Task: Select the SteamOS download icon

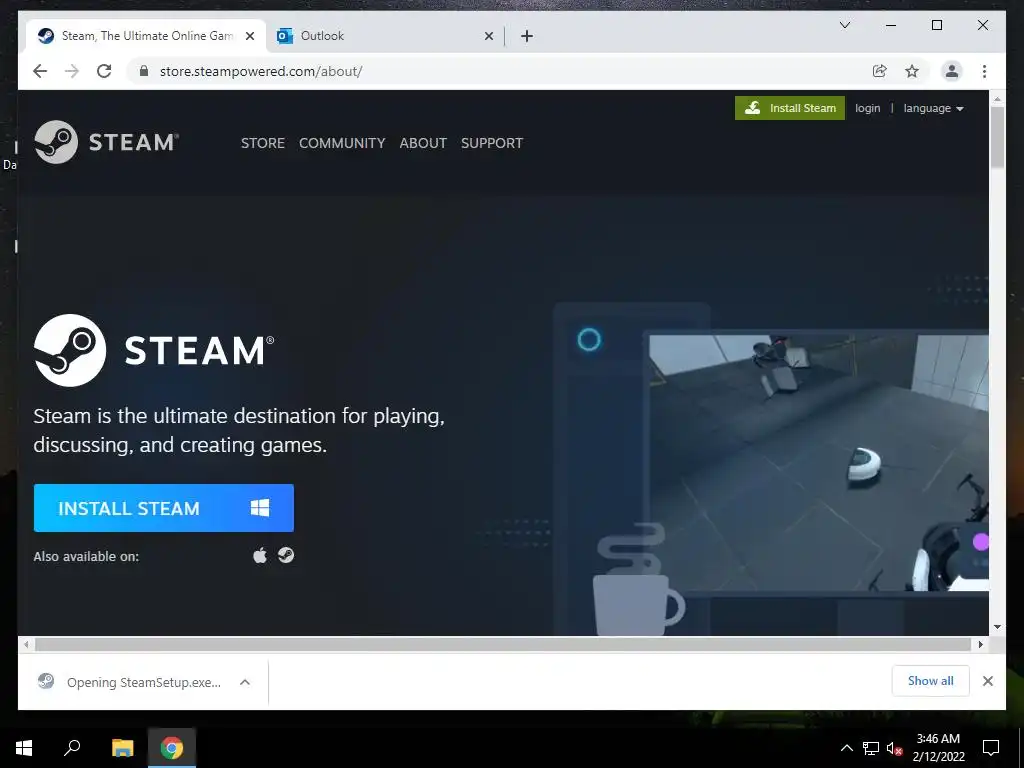Action: pos(286,555)
